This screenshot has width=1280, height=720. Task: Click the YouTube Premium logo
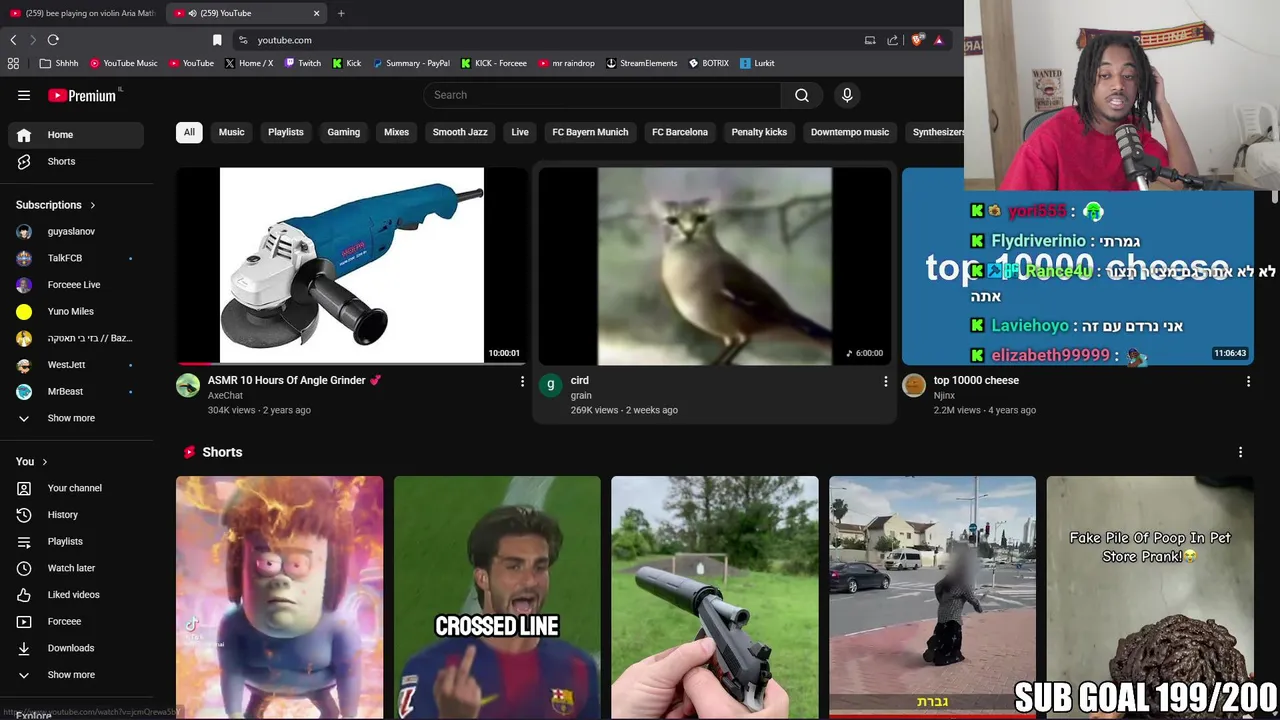coord(82,95)
